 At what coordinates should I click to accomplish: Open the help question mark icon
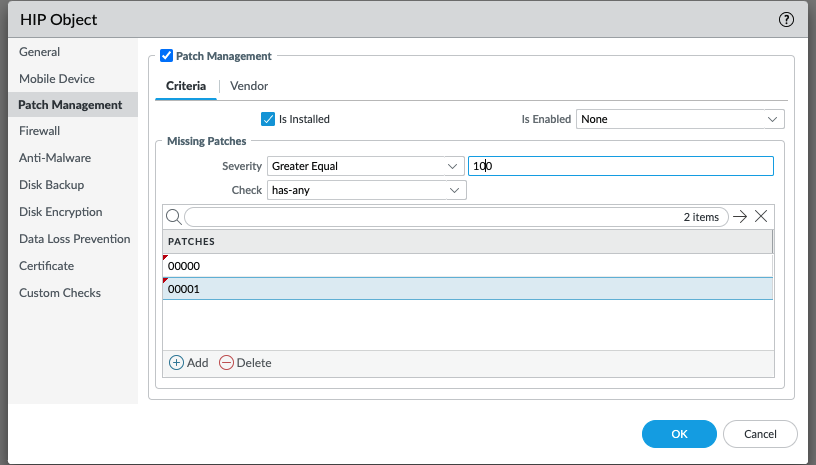[x=786, y=20]
